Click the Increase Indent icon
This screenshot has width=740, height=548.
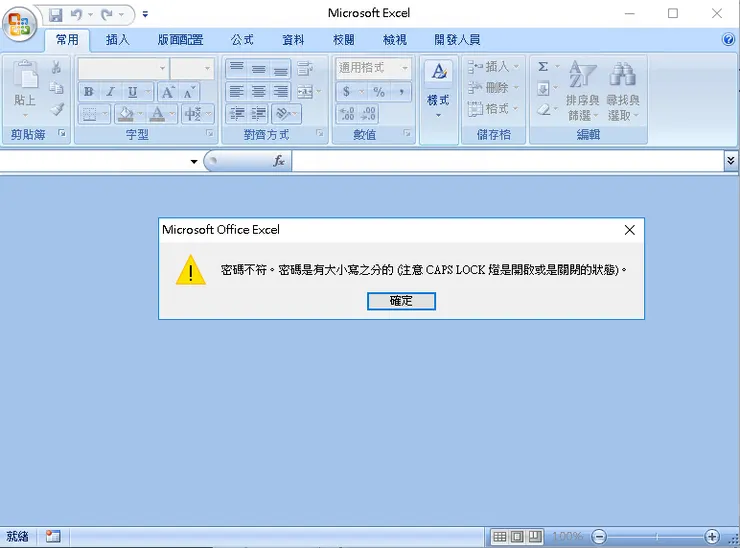pos(258,114)
